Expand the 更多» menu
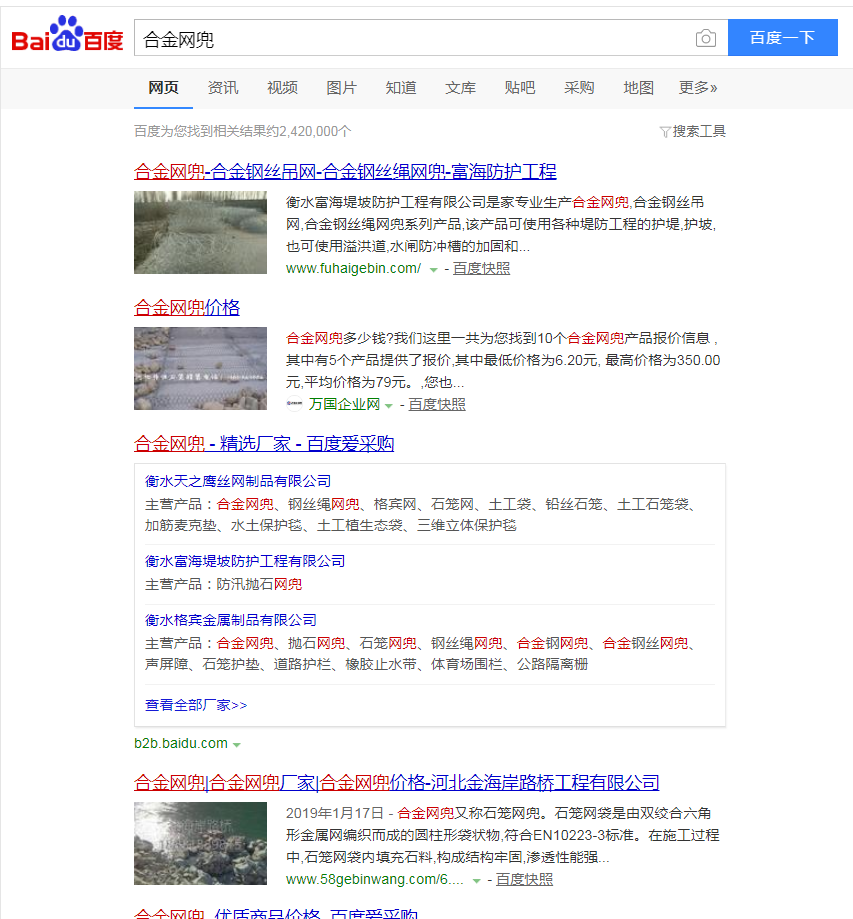853x919 pixels. [698, 88]
